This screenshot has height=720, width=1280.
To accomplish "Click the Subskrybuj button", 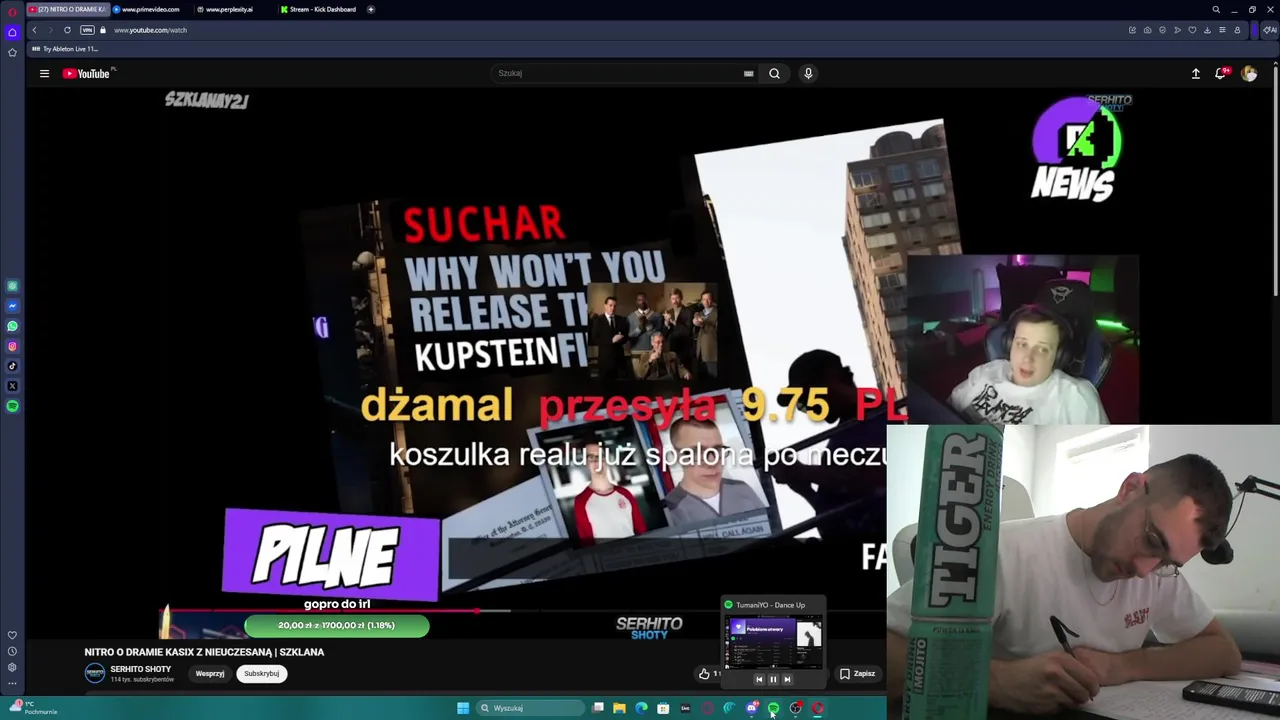I will tap(262, 674).
